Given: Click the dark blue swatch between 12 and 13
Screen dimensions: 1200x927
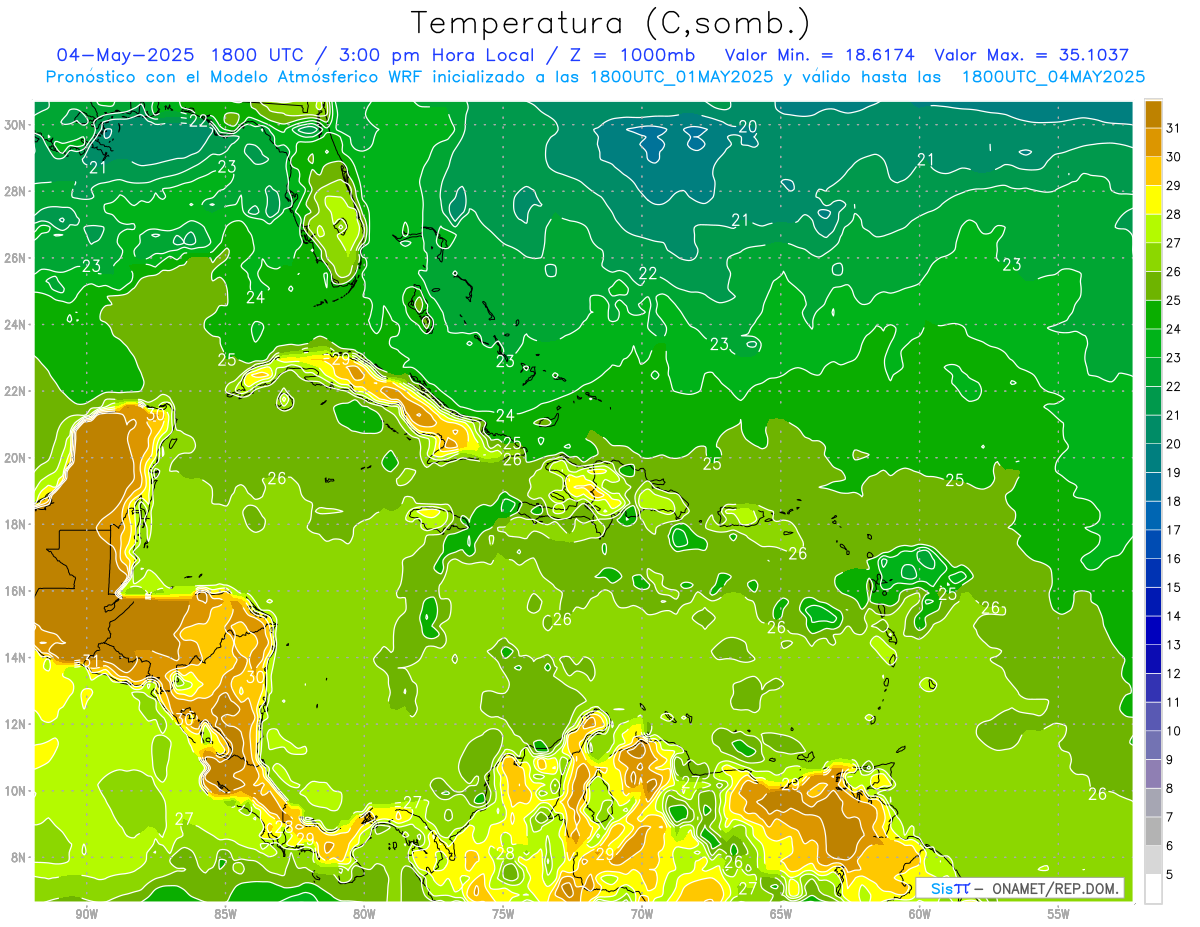Looking at the screenshot, I should [1153, 659].
